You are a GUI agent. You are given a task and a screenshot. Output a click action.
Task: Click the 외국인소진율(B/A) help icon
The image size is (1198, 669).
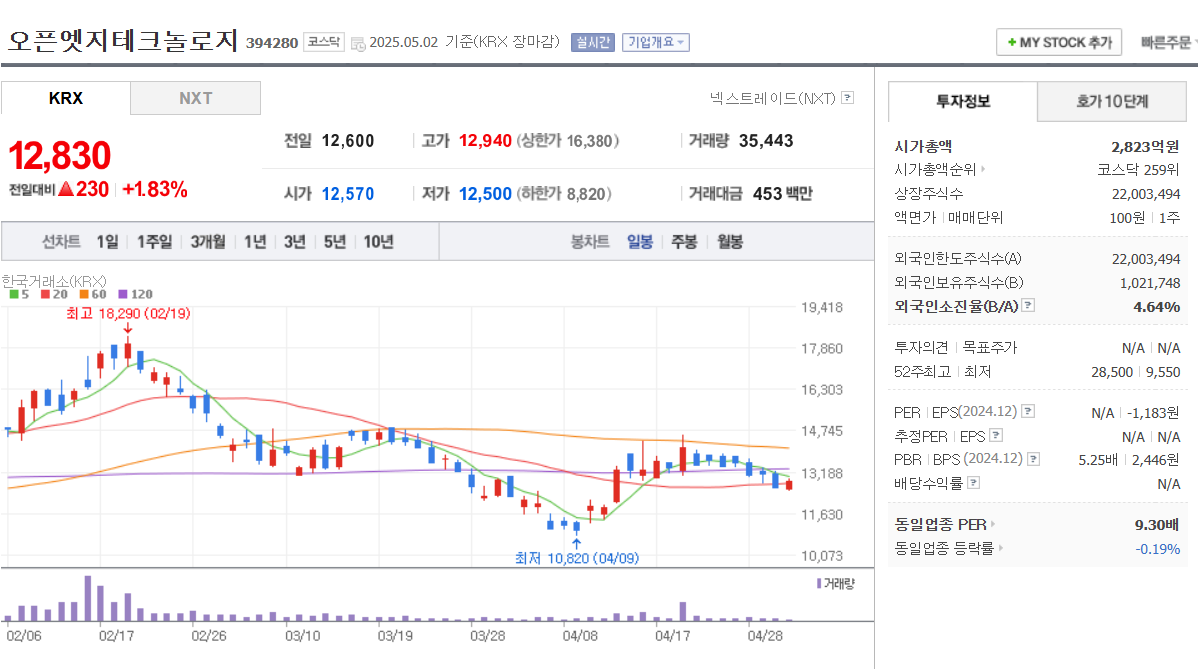(1027, 305)
